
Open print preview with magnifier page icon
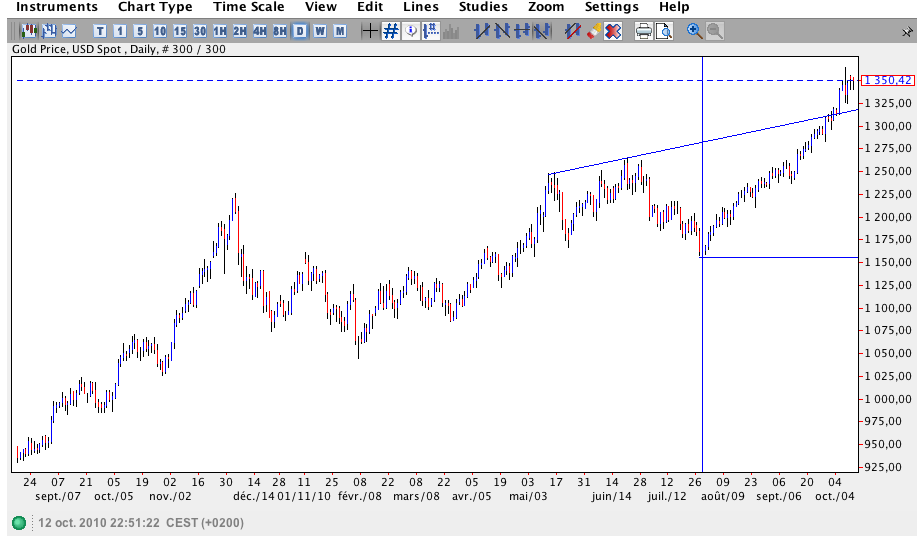click(665, 31)
